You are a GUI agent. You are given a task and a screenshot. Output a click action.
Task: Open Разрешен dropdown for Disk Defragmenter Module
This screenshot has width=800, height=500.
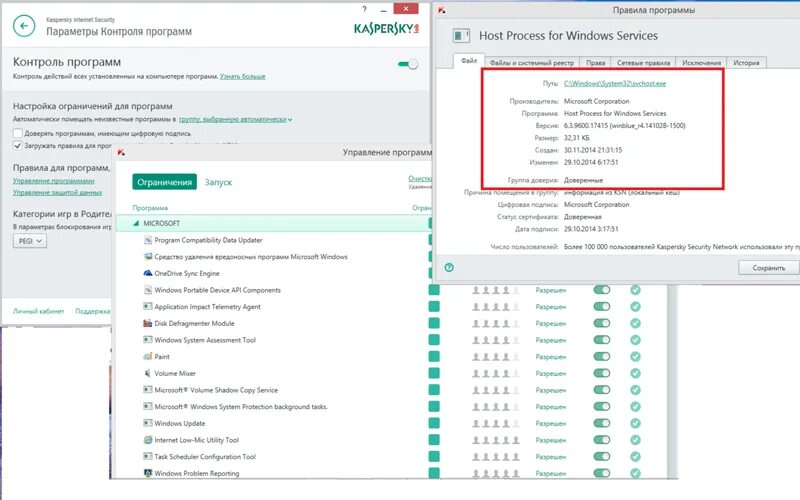coord(551,323)
